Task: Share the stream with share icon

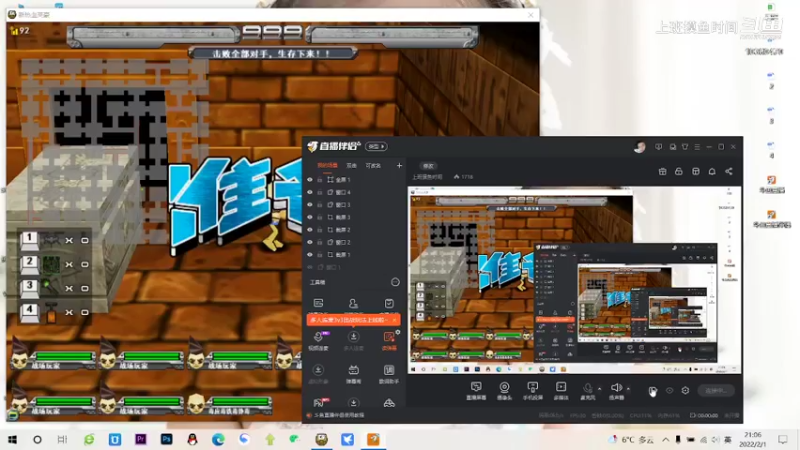Action: (x=729, y=171)
